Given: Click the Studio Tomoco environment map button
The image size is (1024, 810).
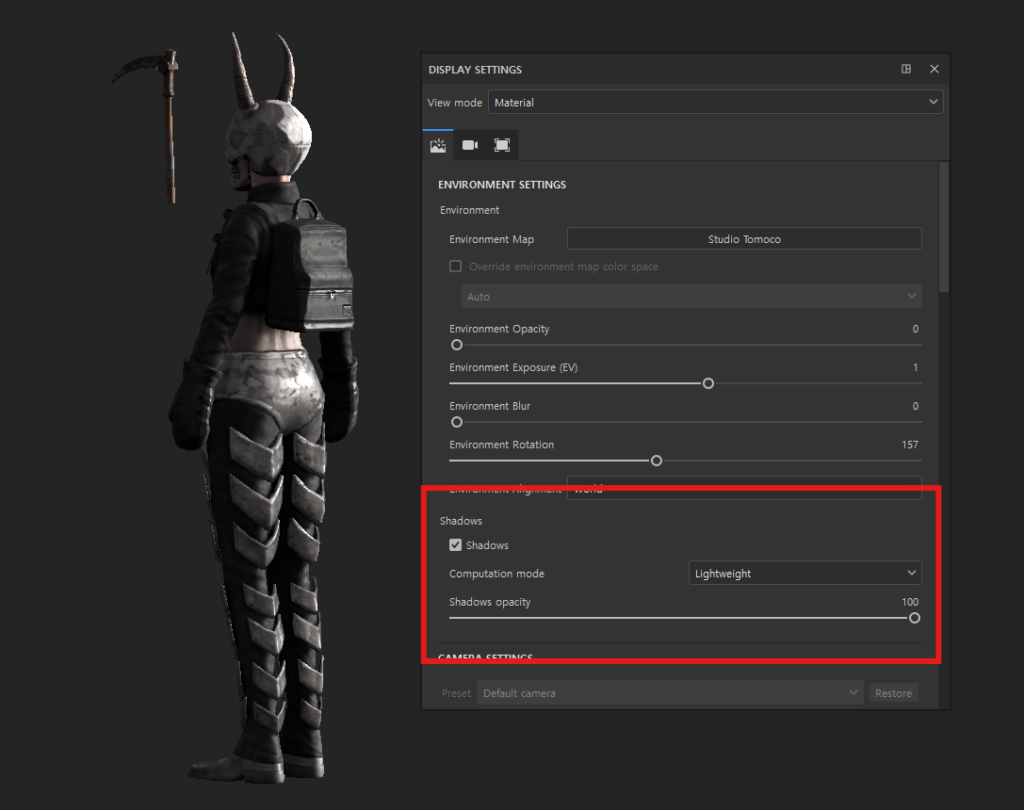Looking at the screenshot, I should point(744,239).
